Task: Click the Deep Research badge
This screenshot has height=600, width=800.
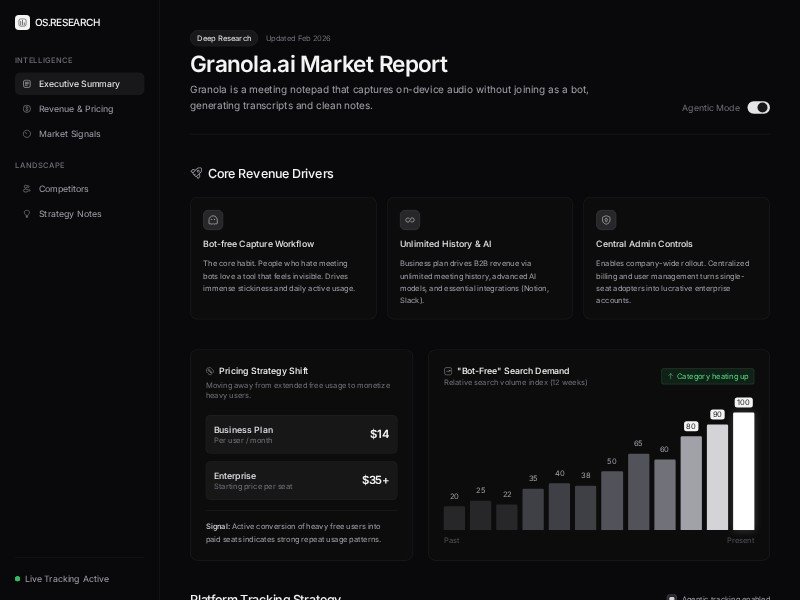Action: click(x=224, y=38)
